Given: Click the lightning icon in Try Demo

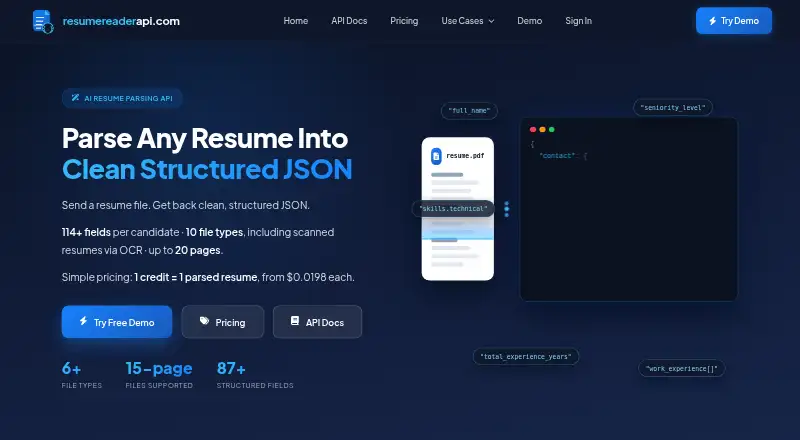Looking at the screenshot, I should click(712, 21).
